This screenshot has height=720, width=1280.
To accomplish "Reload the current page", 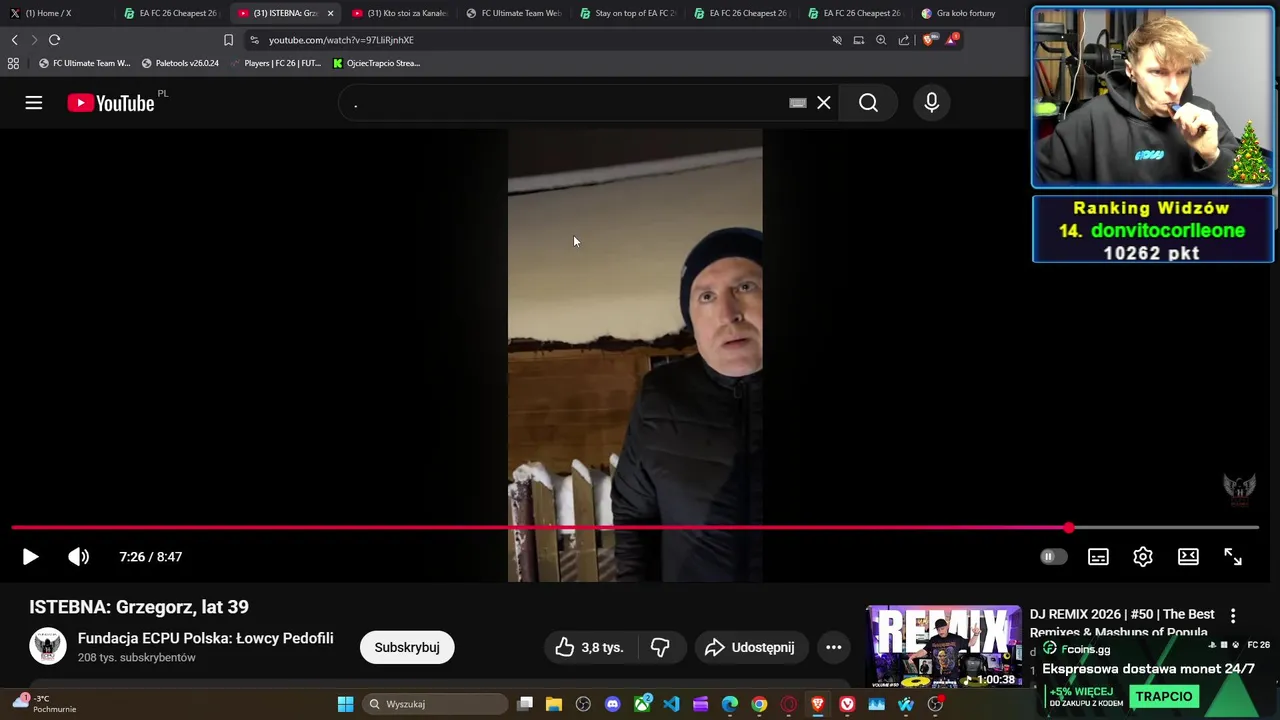I will (54, 40).
